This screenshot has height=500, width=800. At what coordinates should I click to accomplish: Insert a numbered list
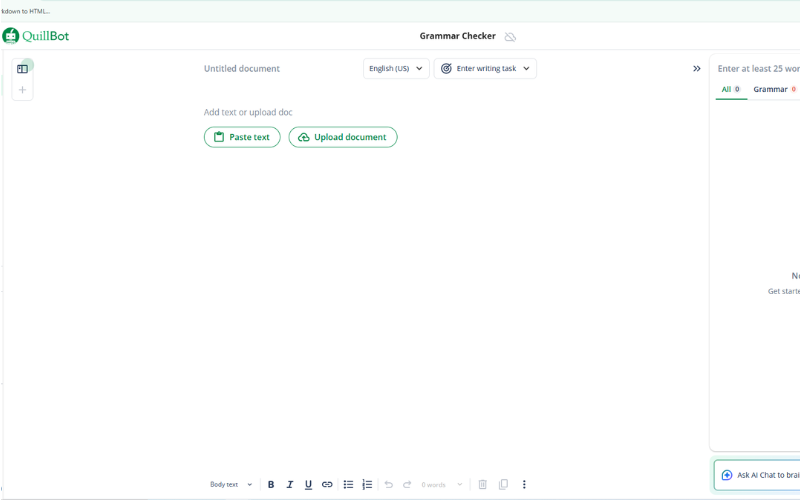[x=367, y=484]
